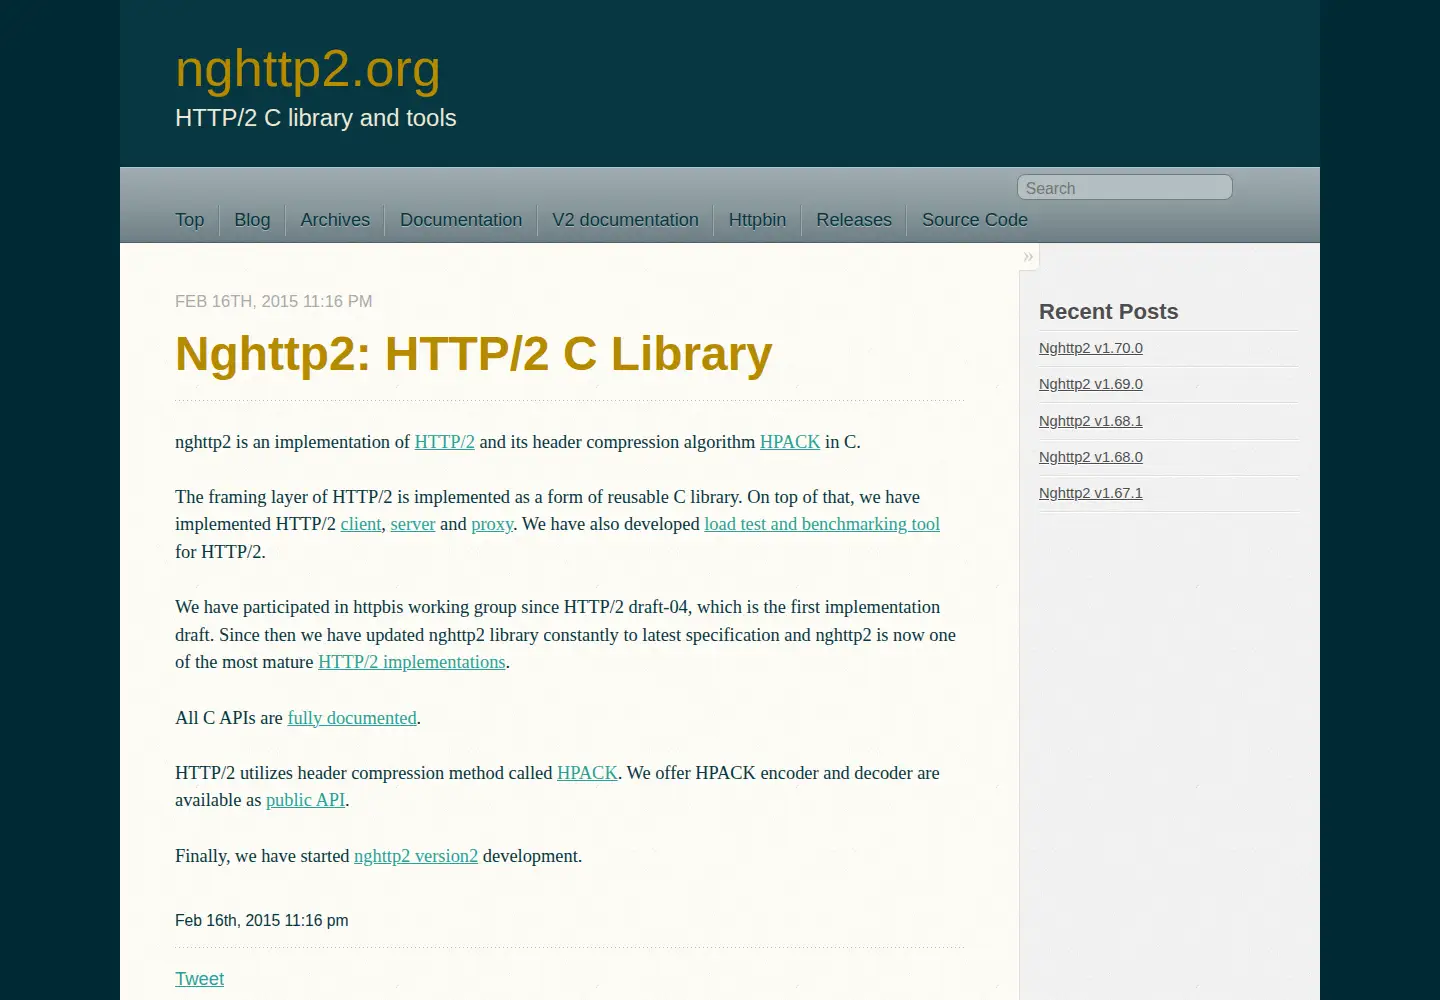This screenshot has width=1440, height=1000.
Task: Follow the HTTP/2 link in first paragraph
Action: pyautogui.click(x=444, y=442)
